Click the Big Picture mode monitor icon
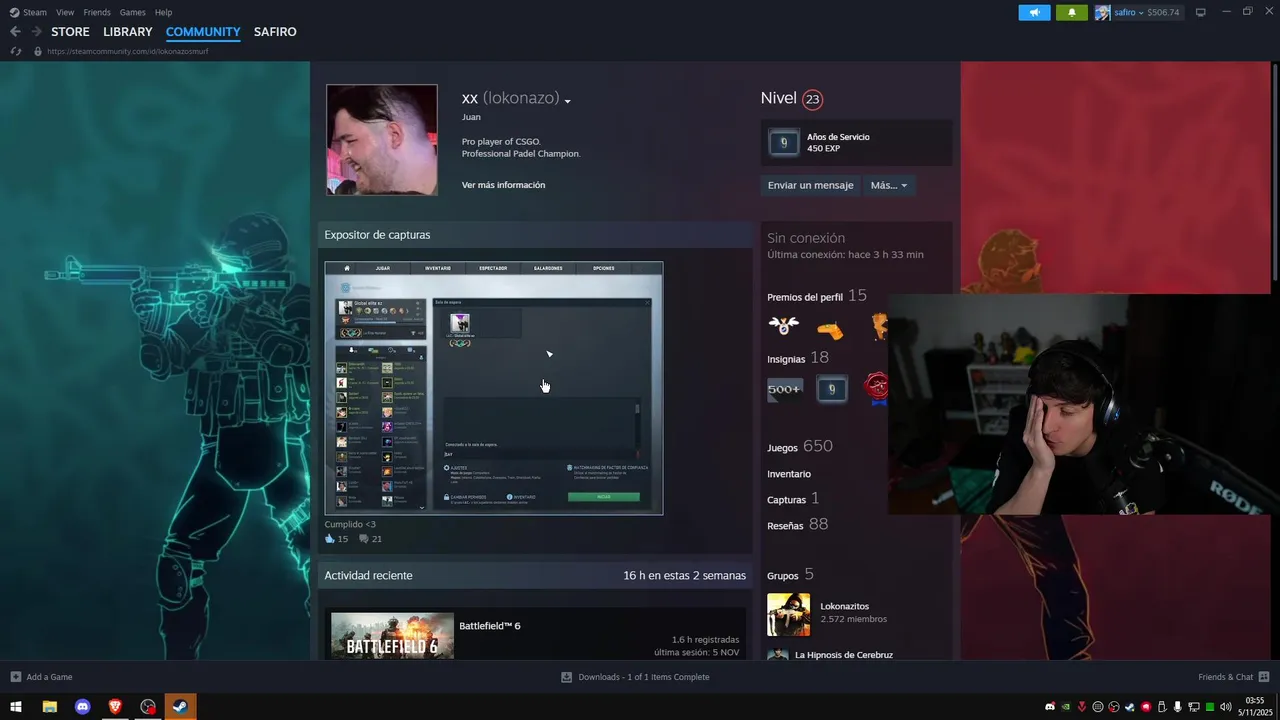This screenshot has width=1280, height=720. click(x=1201, y=12)
